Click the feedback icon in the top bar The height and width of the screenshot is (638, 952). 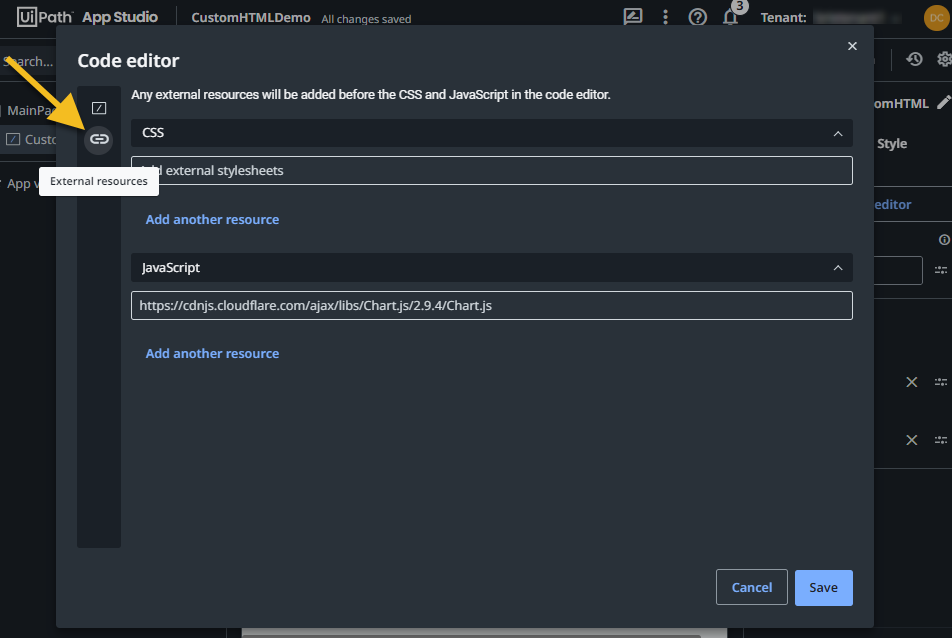pyautogui.click(x=633, y=17)
